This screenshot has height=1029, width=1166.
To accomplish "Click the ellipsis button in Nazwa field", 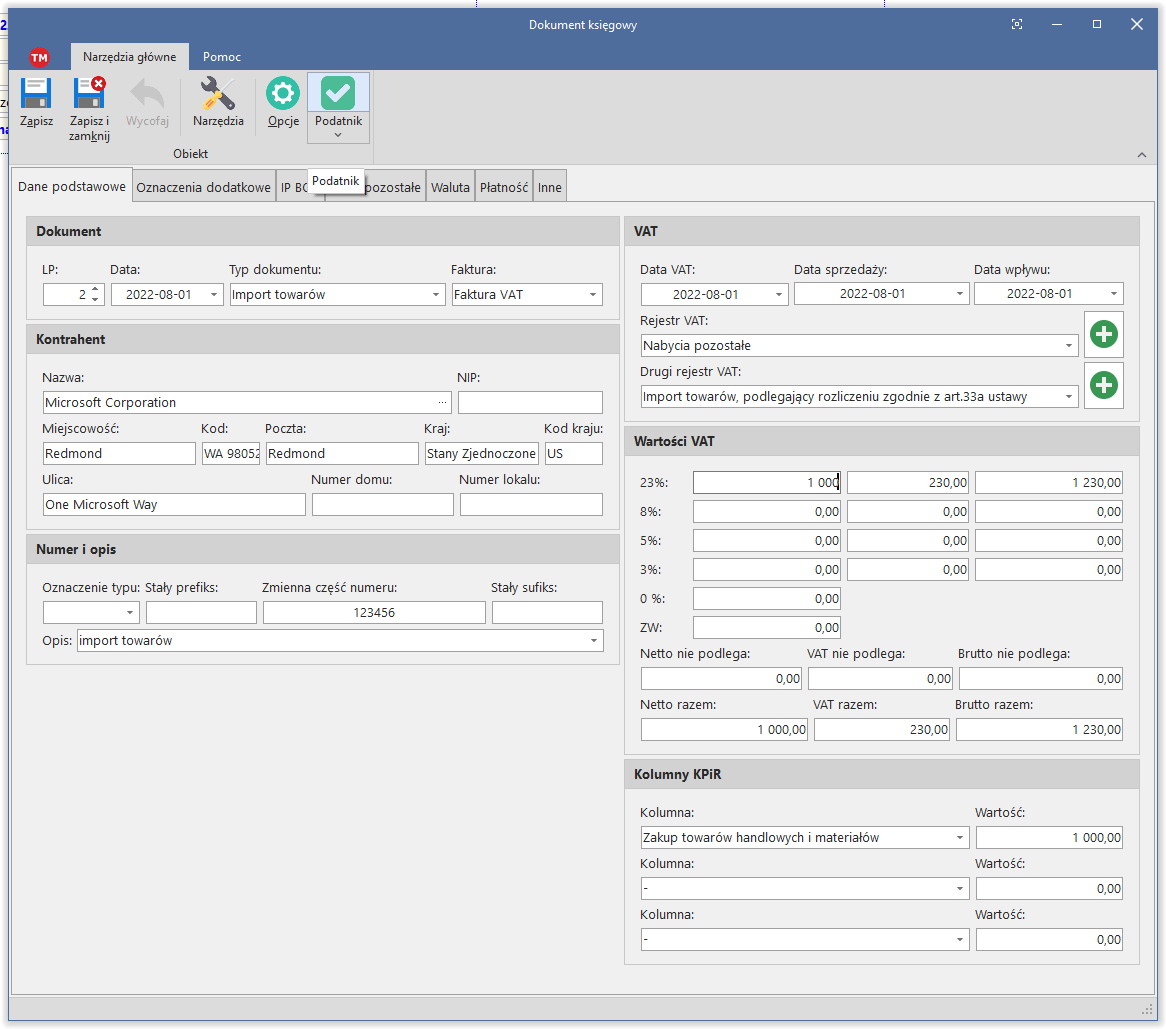I will [x=442, y=402].
